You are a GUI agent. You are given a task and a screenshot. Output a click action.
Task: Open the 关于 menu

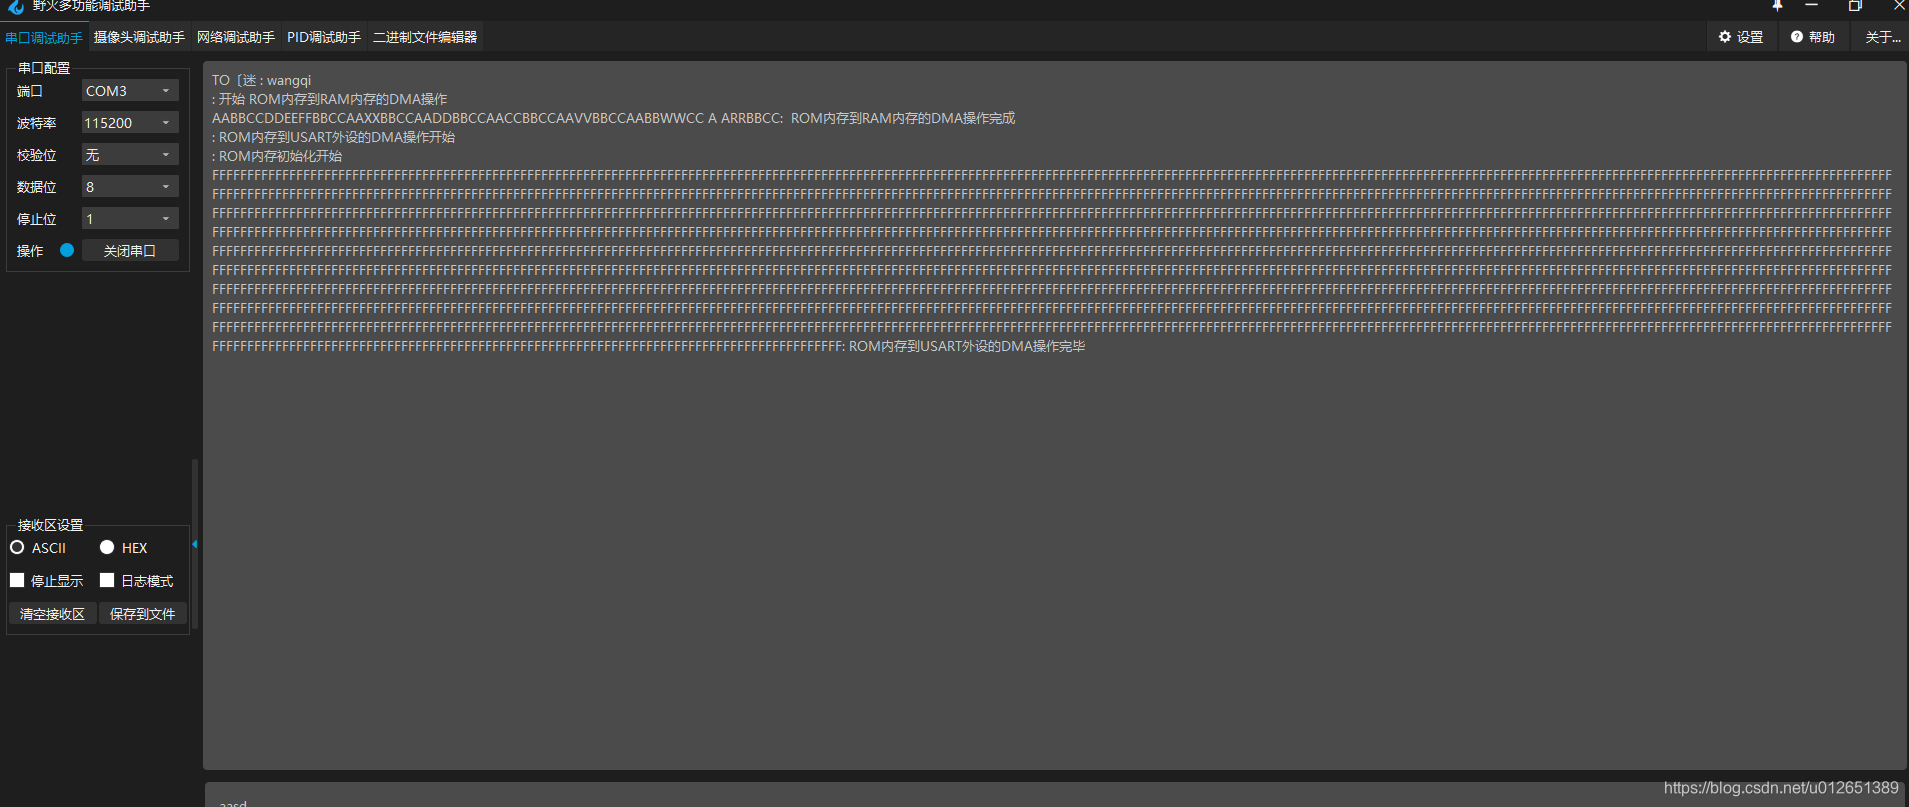(1882, 37)
